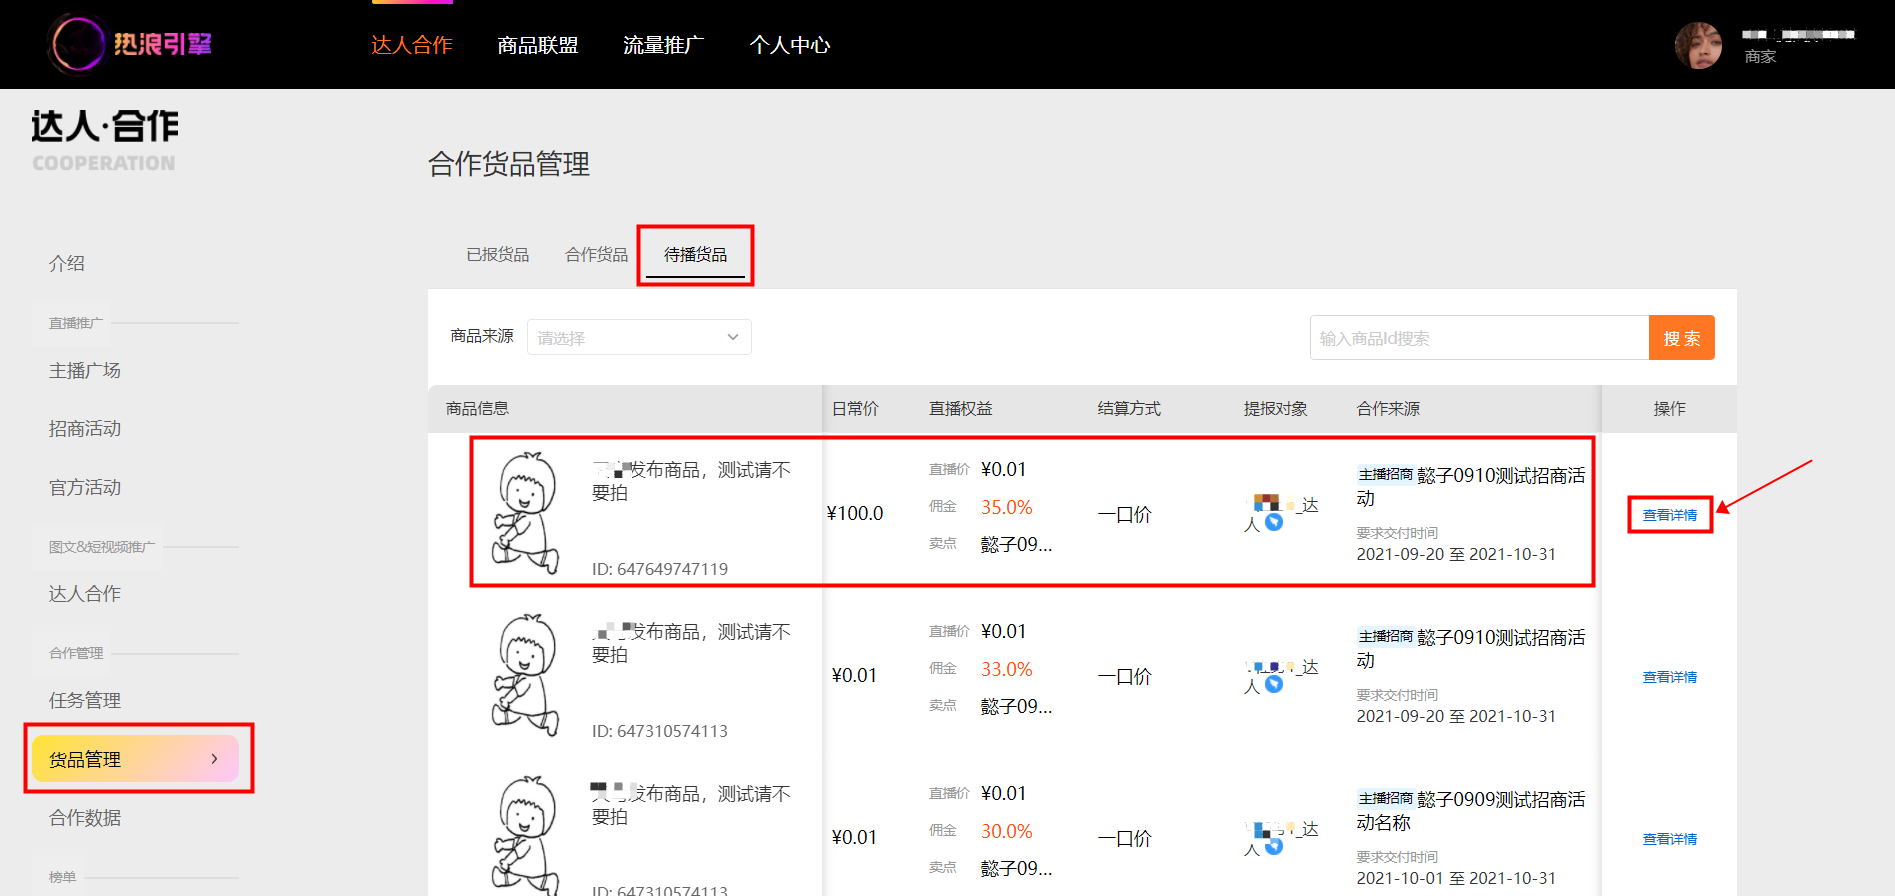Select sidebar 达人合作 under 图文&短视频推广
The width and height of the screenshot is (1895, 896).
85,593
